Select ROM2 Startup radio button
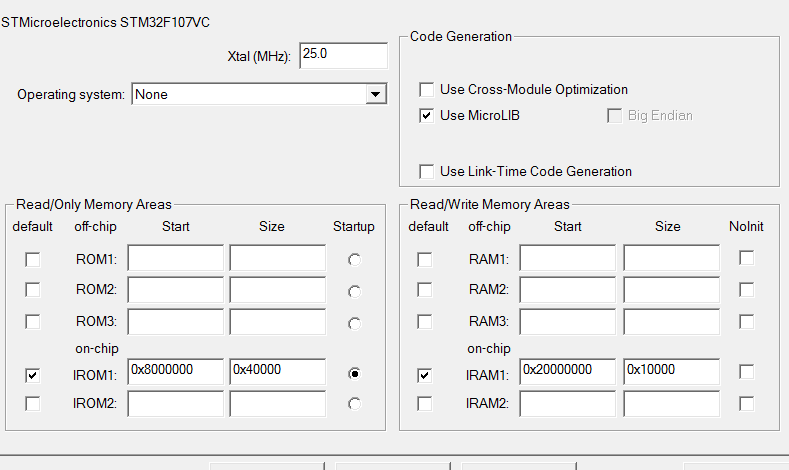789x470 pixels. [354, 291]
